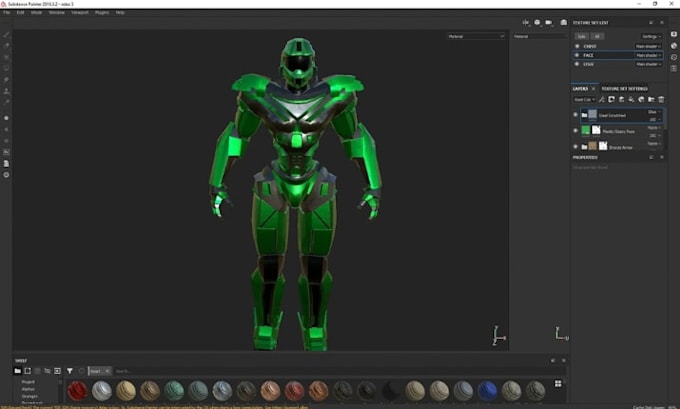Hide the Plastic Glossy Pure layer

tap(575, 131)
